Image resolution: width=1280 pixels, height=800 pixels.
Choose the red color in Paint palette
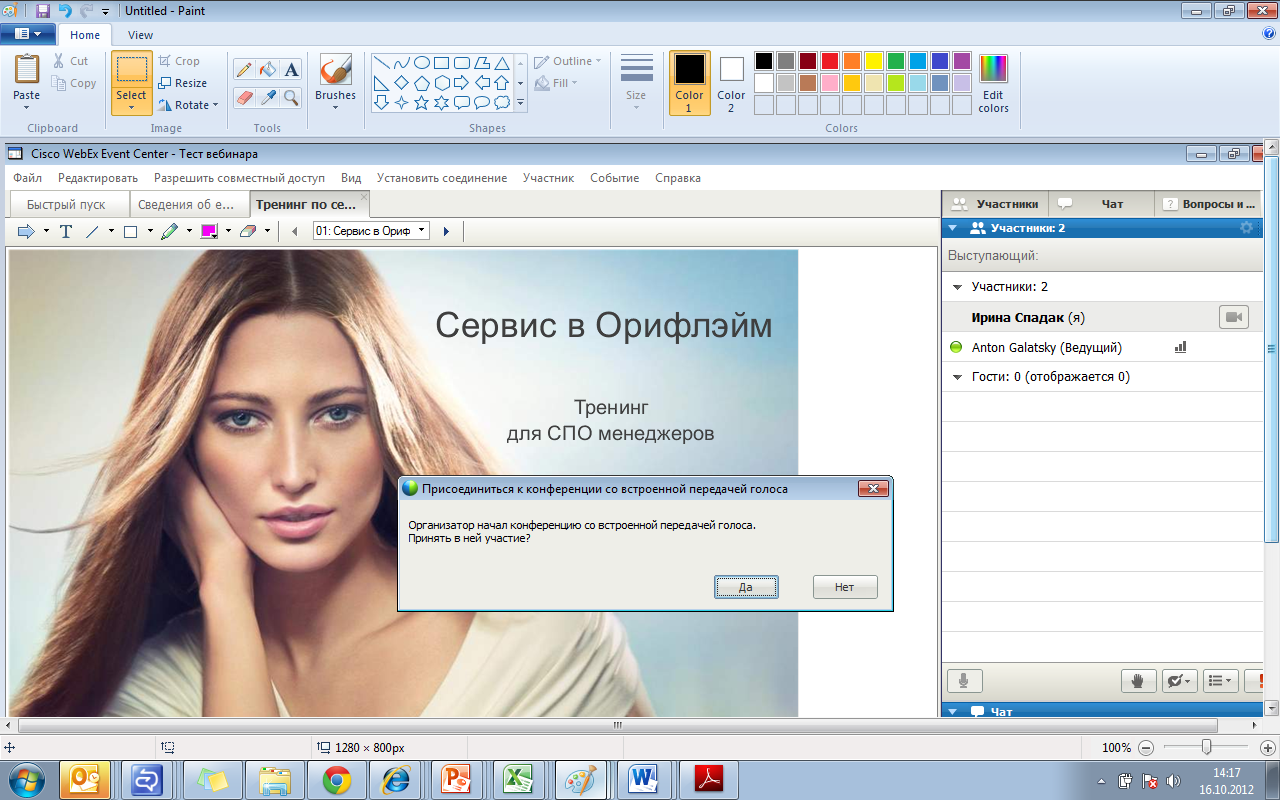829,61
